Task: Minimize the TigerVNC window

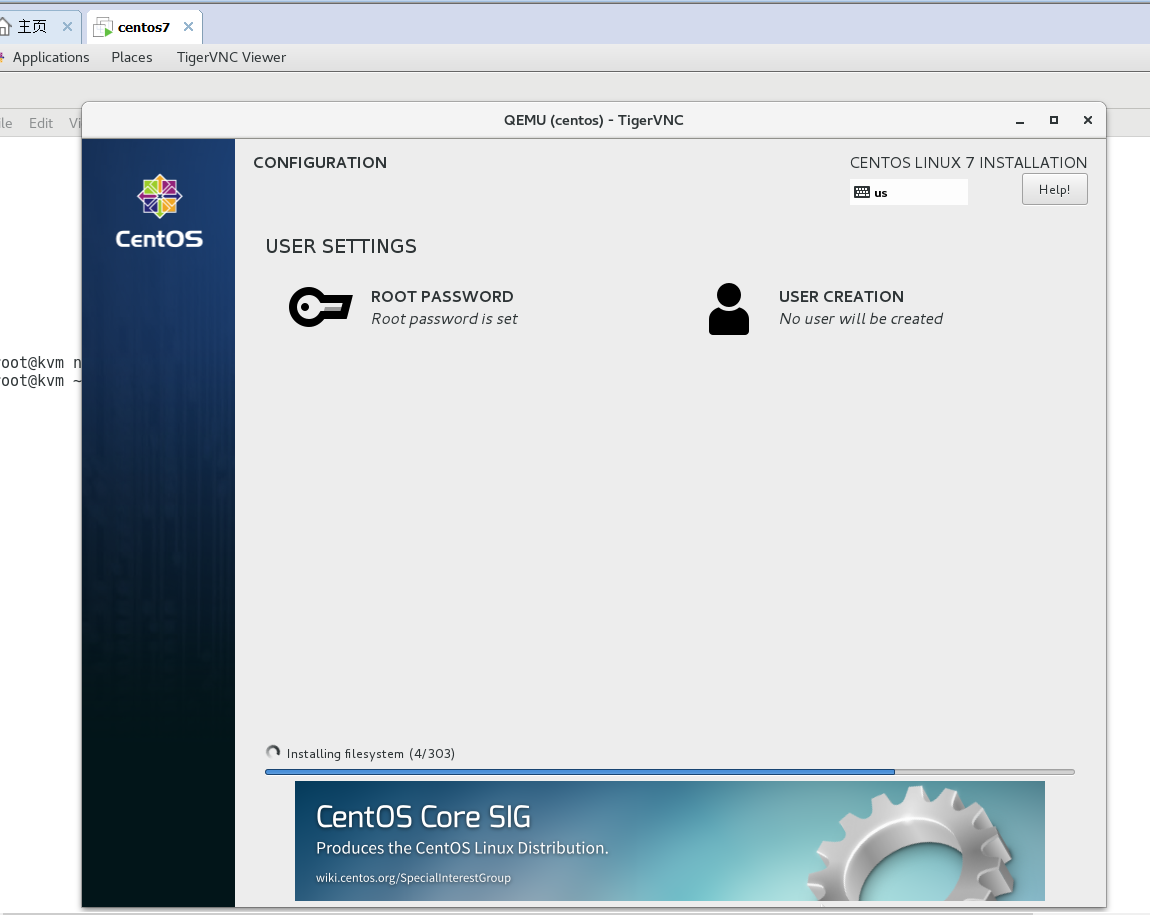Action: (x=1019, y=120)
